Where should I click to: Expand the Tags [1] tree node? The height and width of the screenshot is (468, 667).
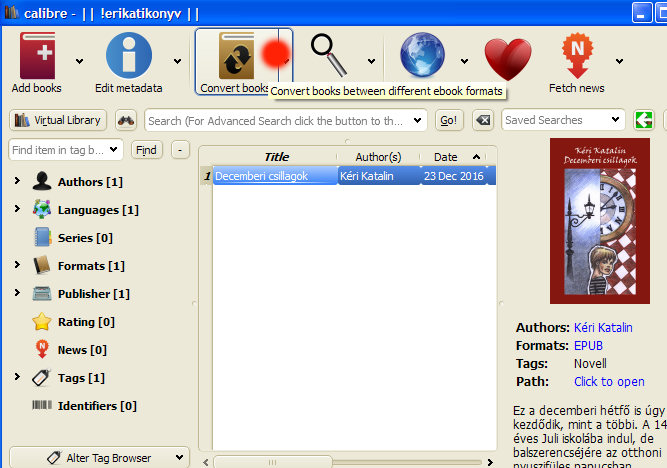(x=17, y=377)
